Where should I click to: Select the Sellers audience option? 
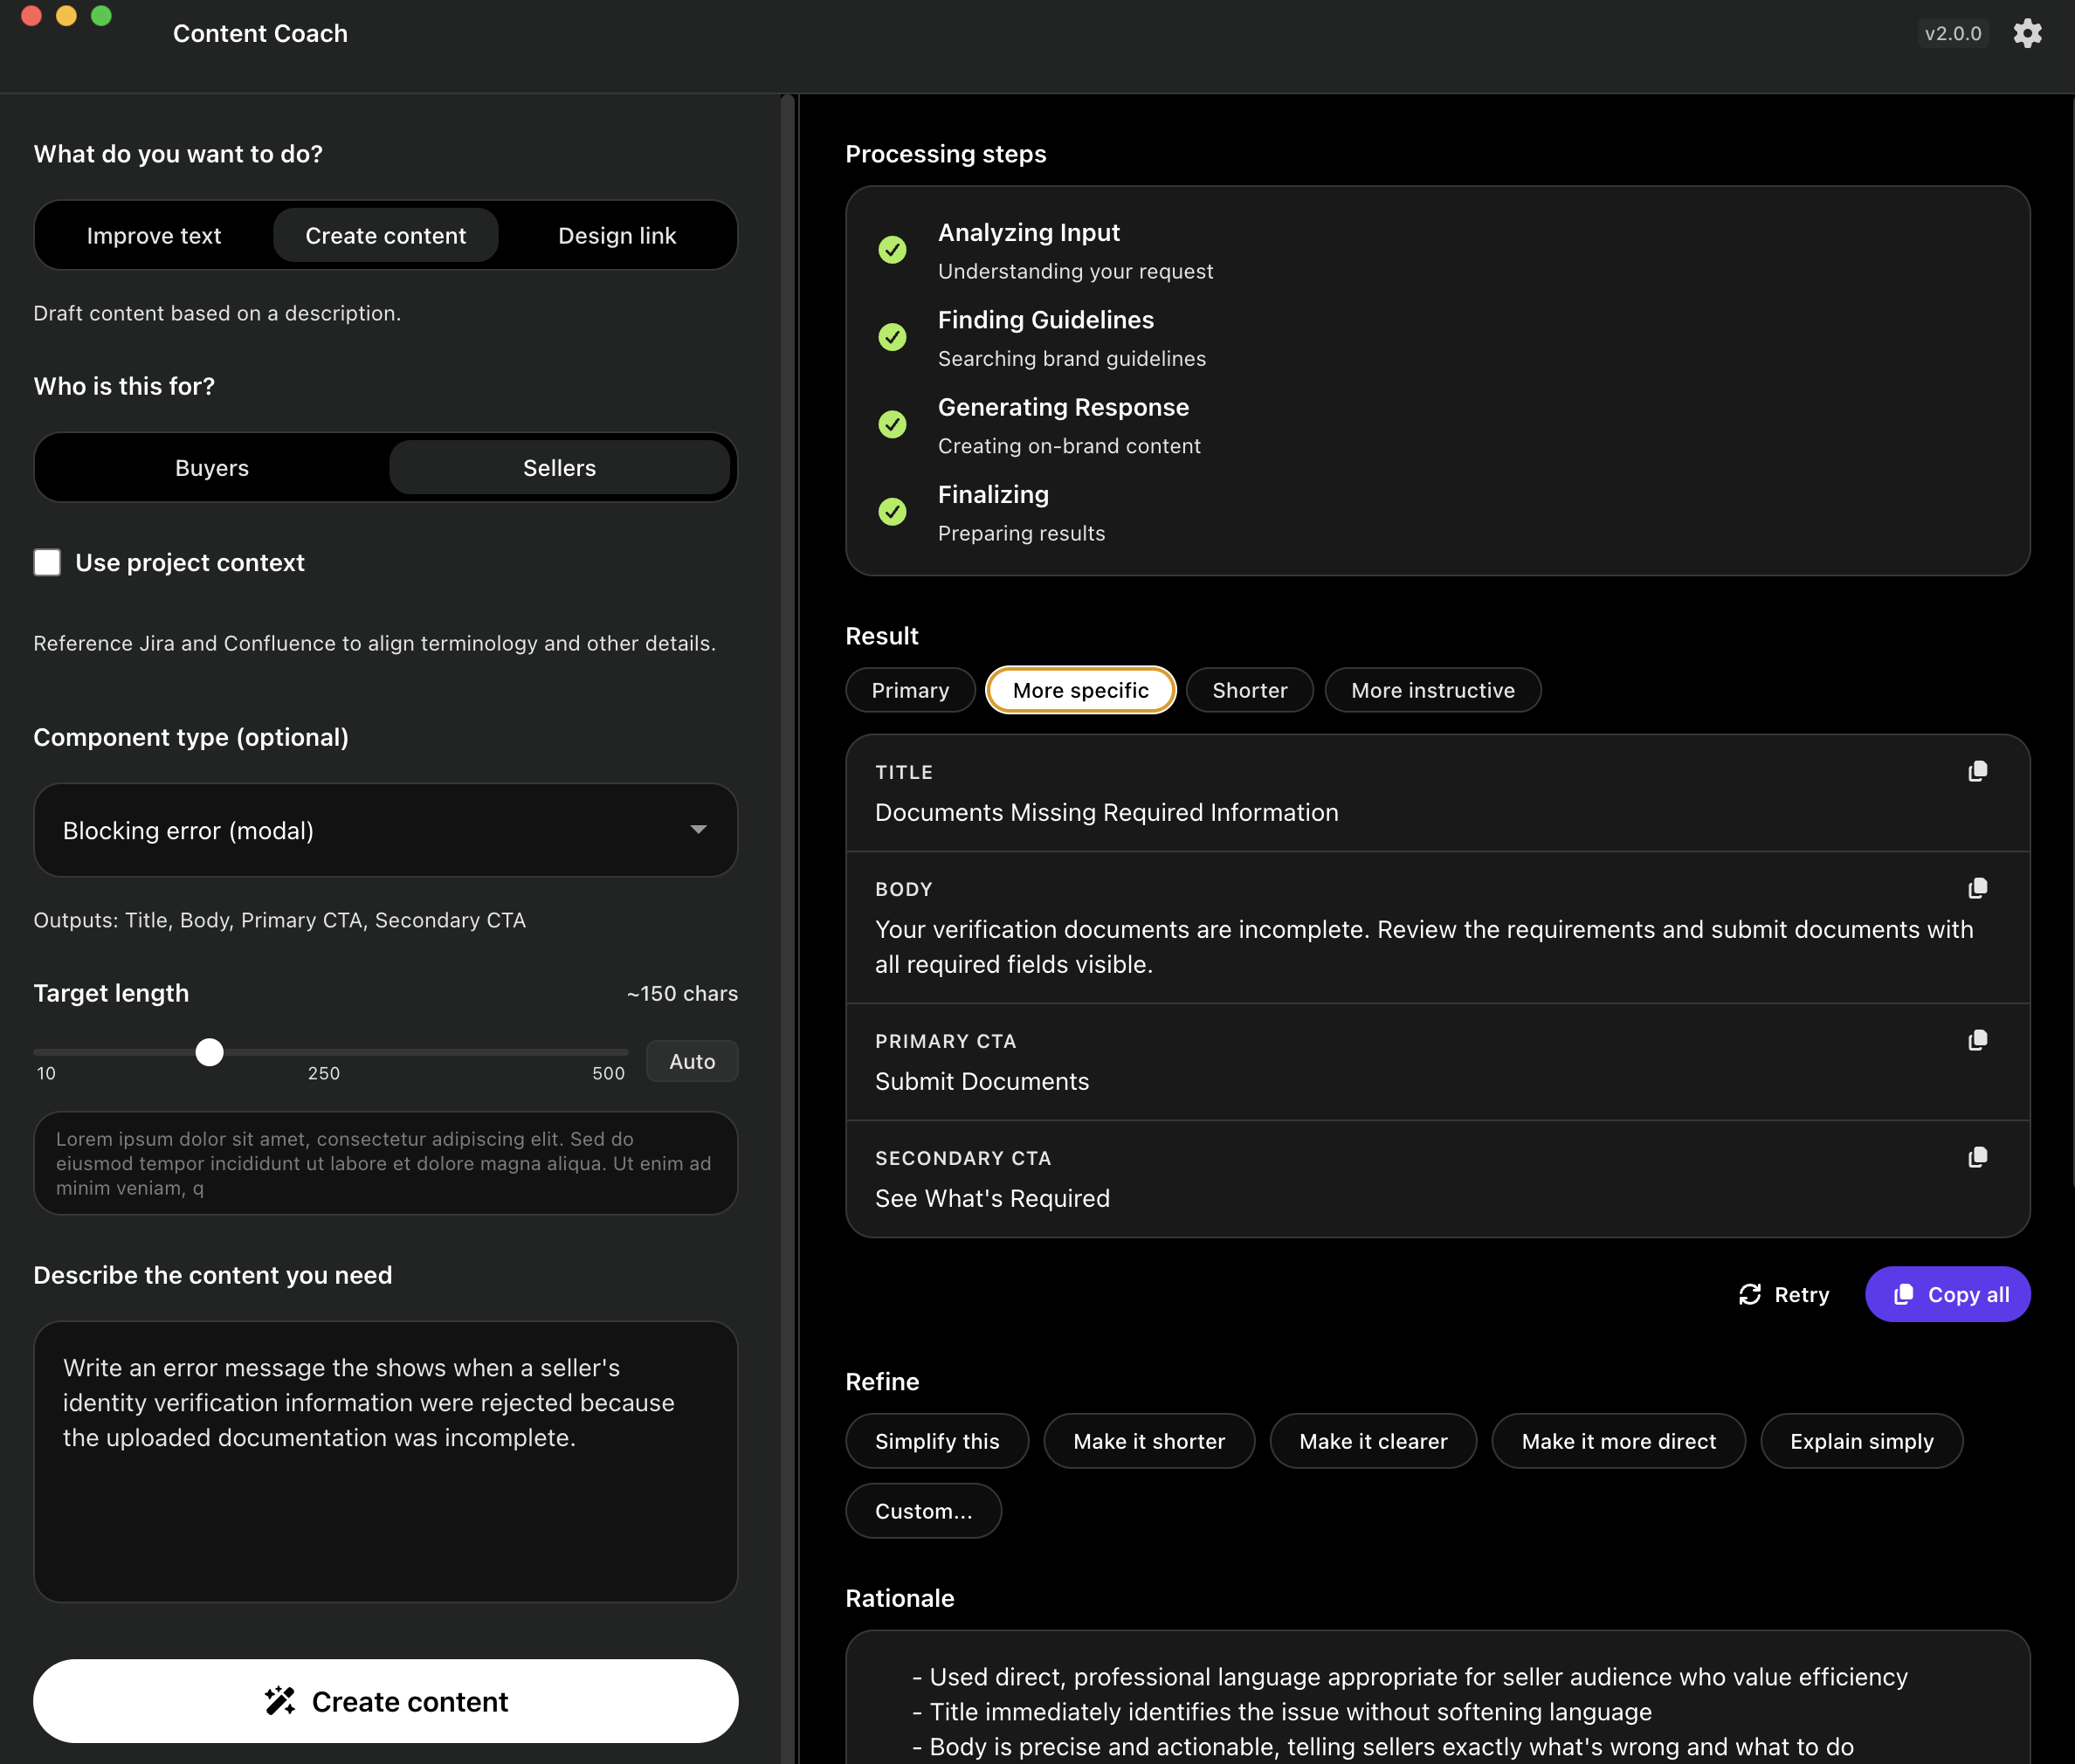pos(559,468)
